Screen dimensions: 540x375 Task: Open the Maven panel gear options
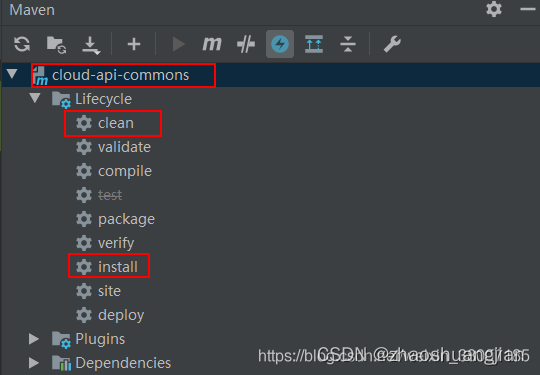click(494, 9)
